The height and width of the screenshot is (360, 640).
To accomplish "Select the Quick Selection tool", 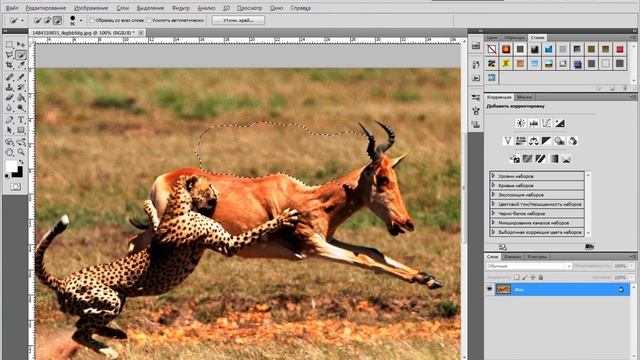I will pos(21,55).
